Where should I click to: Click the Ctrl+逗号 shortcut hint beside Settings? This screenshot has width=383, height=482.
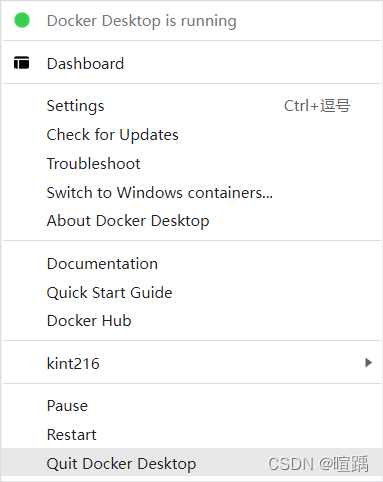click(317, 106)
